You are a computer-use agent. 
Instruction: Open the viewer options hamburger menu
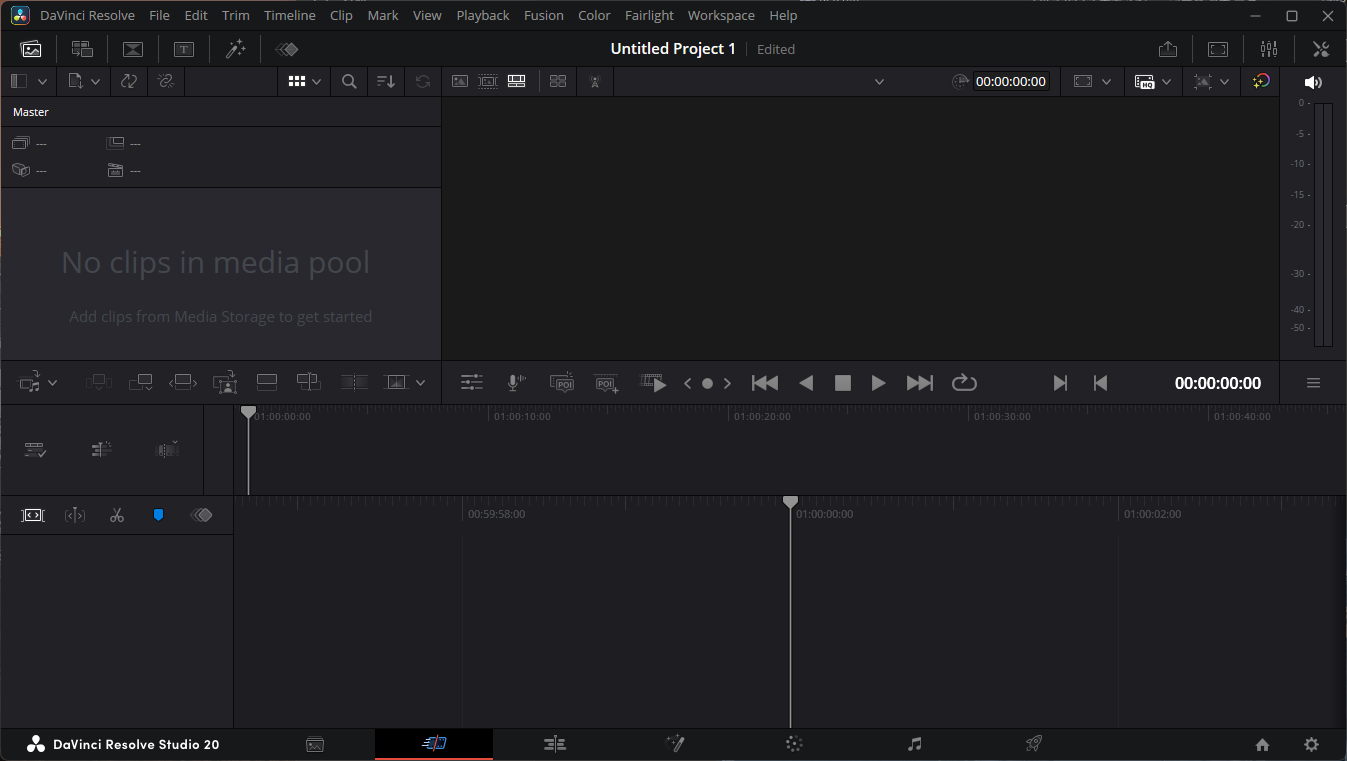[x=1314, y=383]
